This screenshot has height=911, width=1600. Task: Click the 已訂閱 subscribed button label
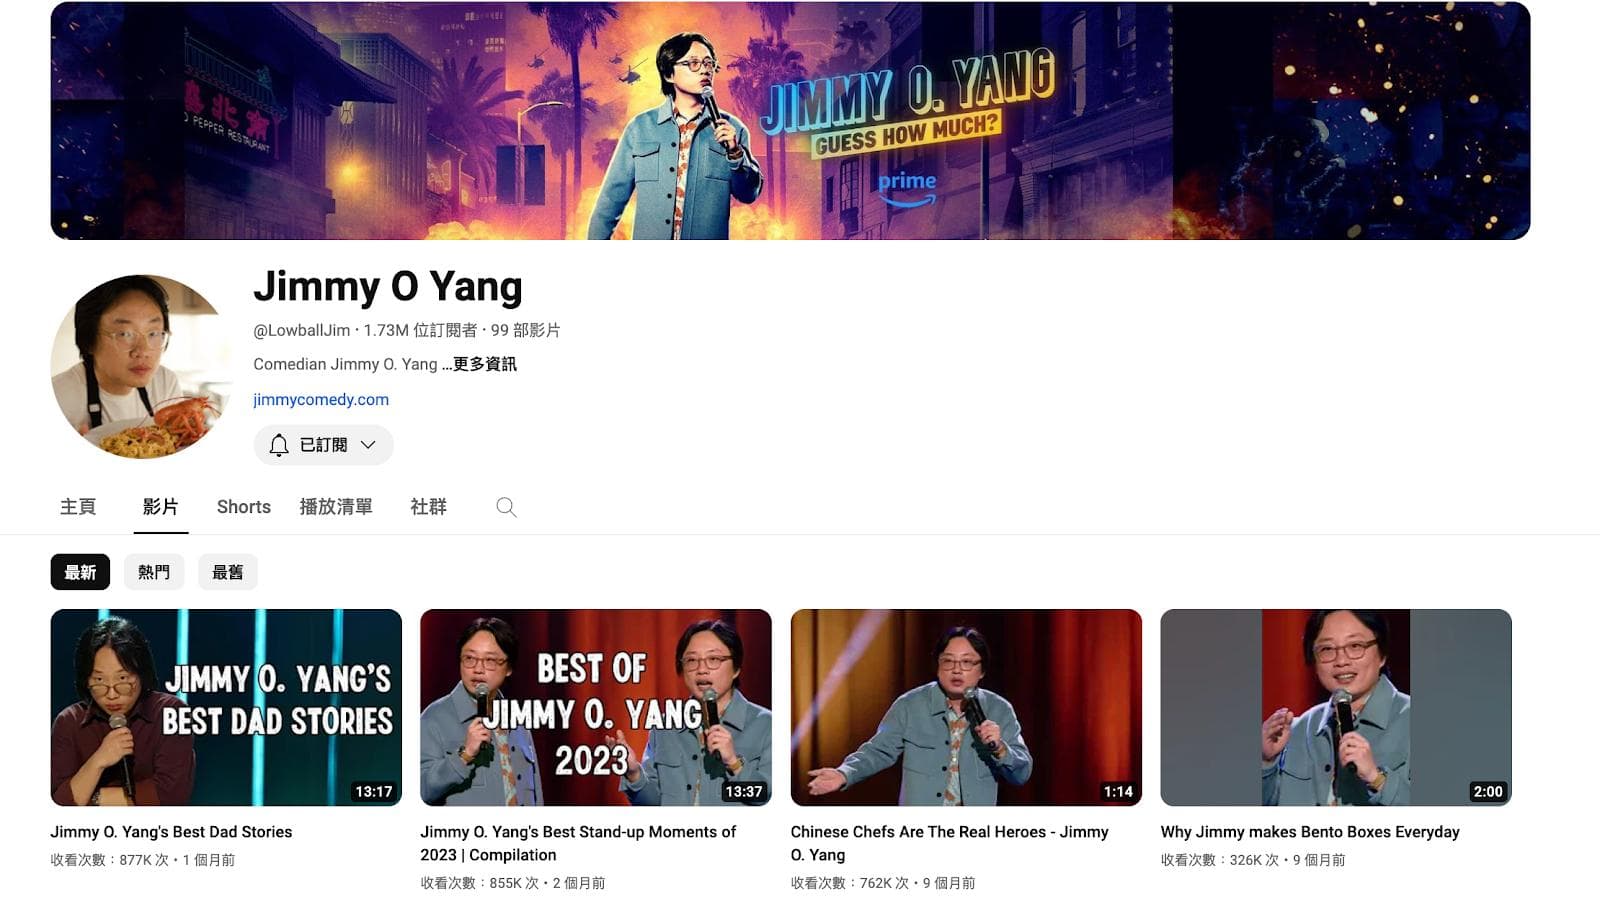(x=324, y=445)
